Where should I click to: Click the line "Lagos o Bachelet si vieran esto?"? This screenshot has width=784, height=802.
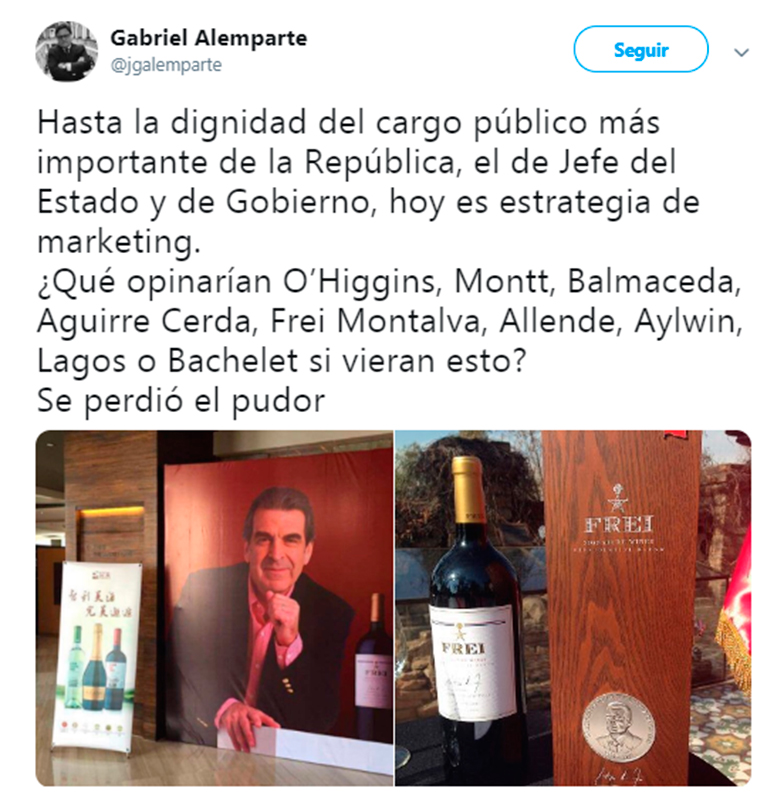[281, 361]
